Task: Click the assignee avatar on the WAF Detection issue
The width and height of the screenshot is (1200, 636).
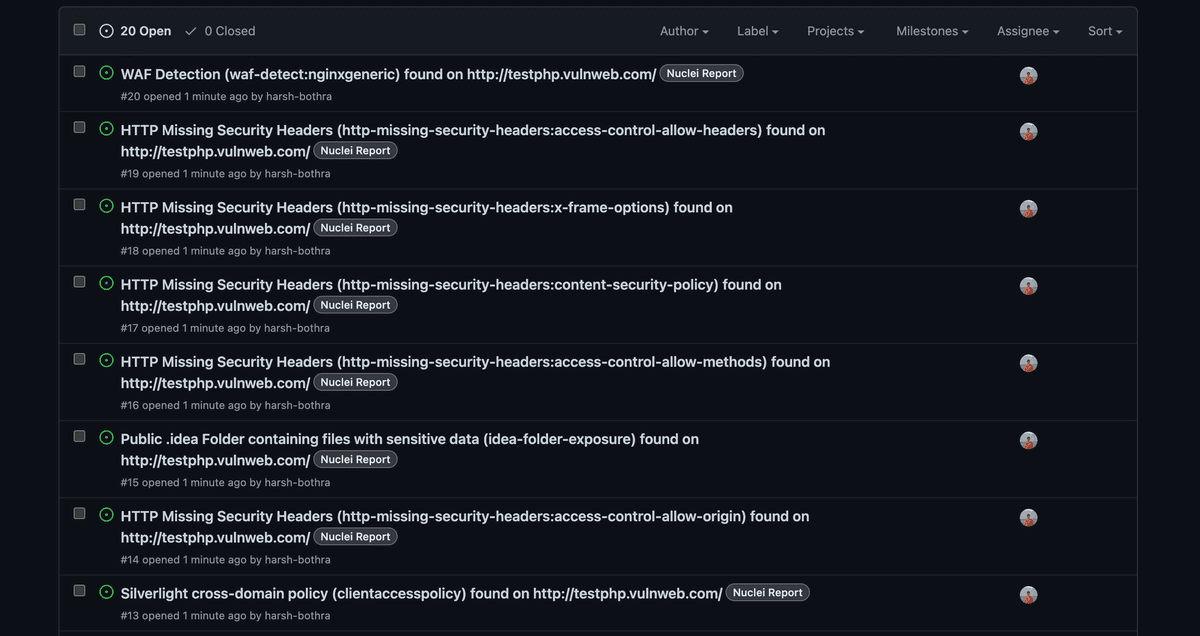Action: (1028, 75)
